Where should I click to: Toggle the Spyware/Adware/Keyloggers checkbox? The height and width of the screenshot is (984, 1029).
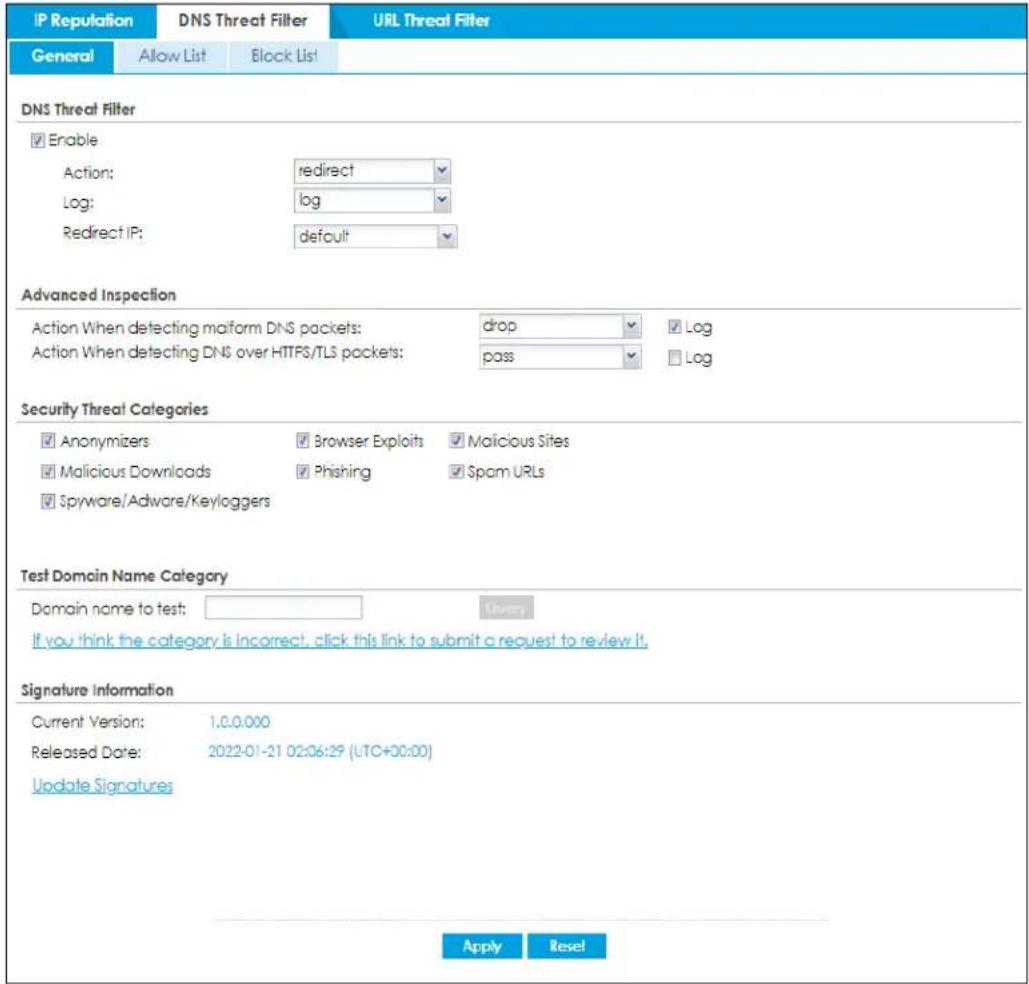48,502
